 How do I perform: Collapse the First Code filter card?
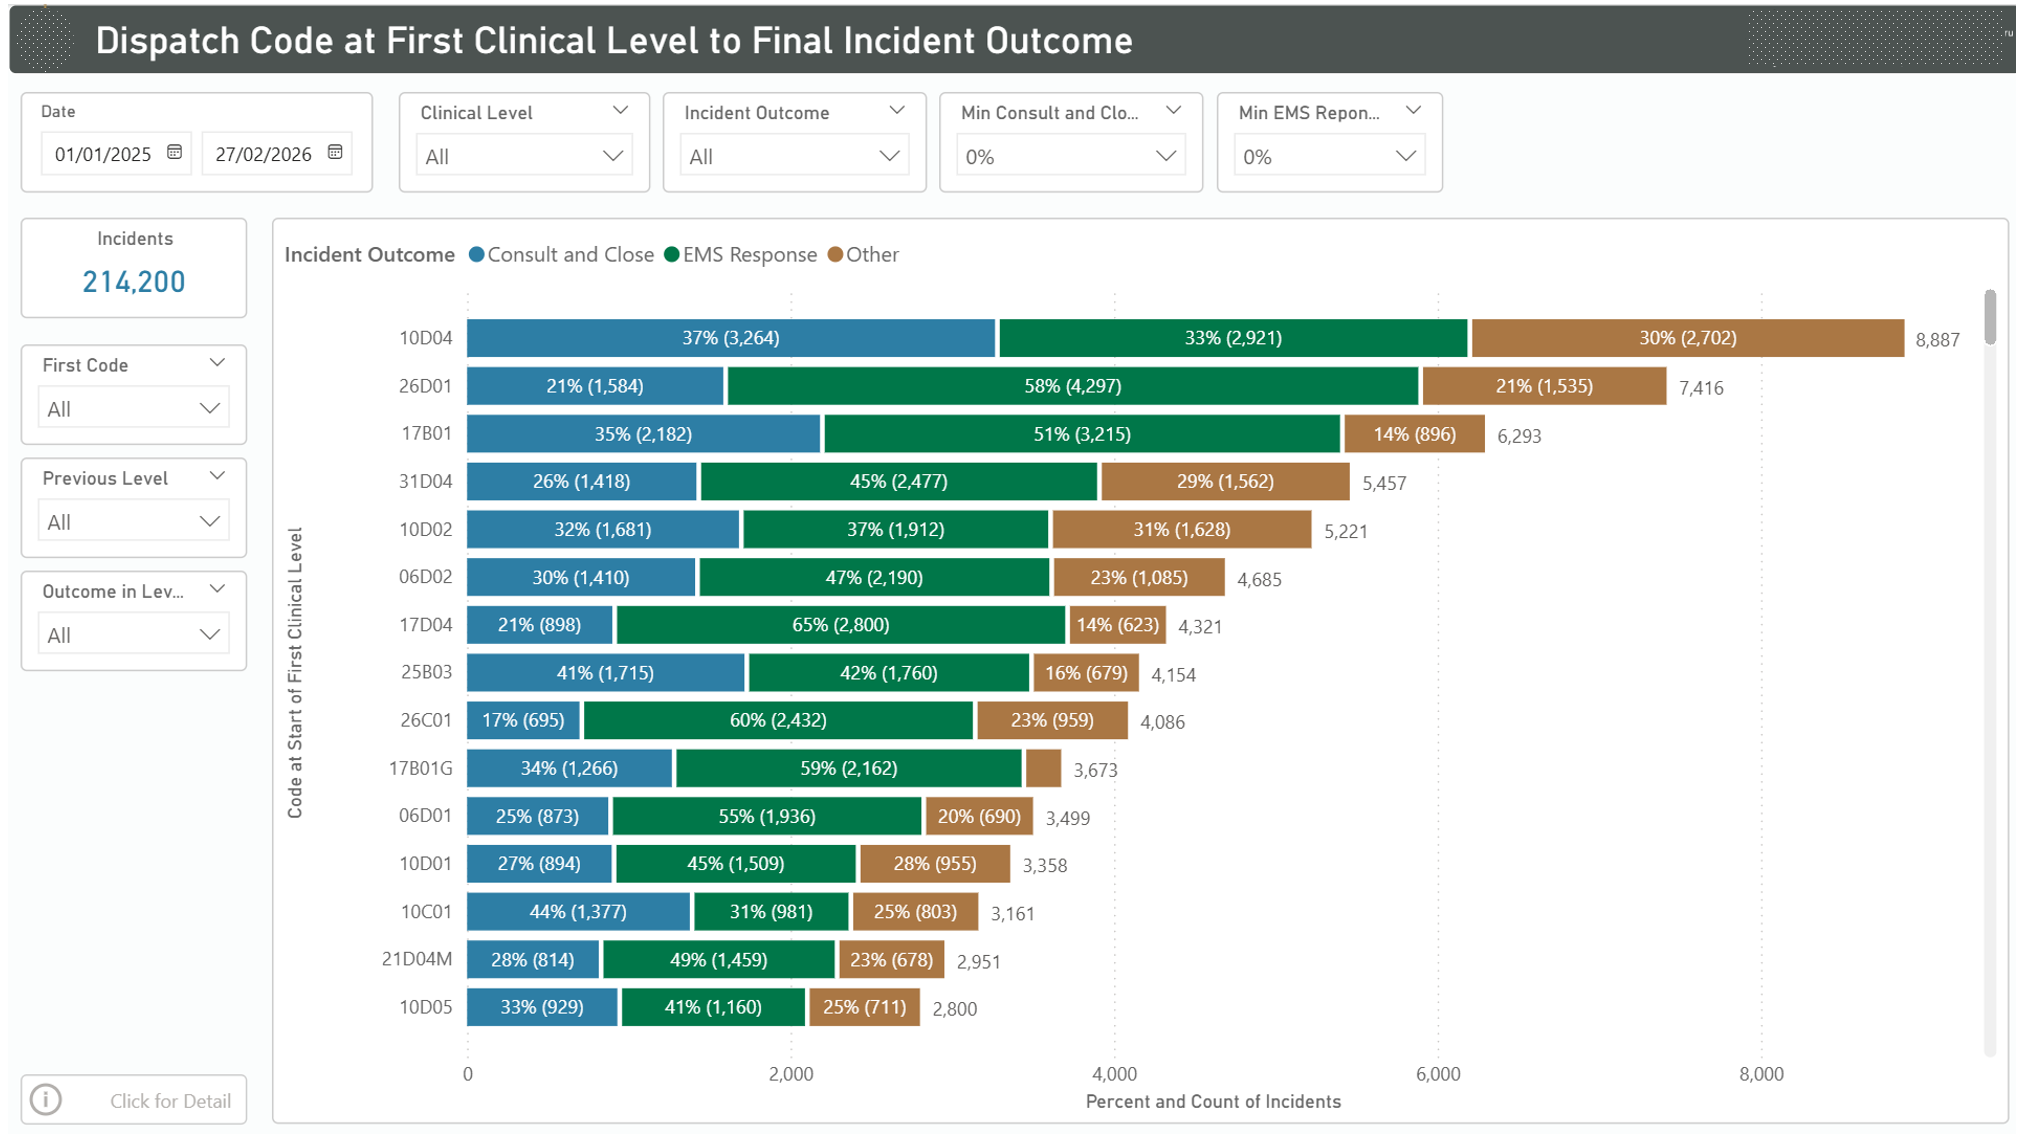coord(217,363)
